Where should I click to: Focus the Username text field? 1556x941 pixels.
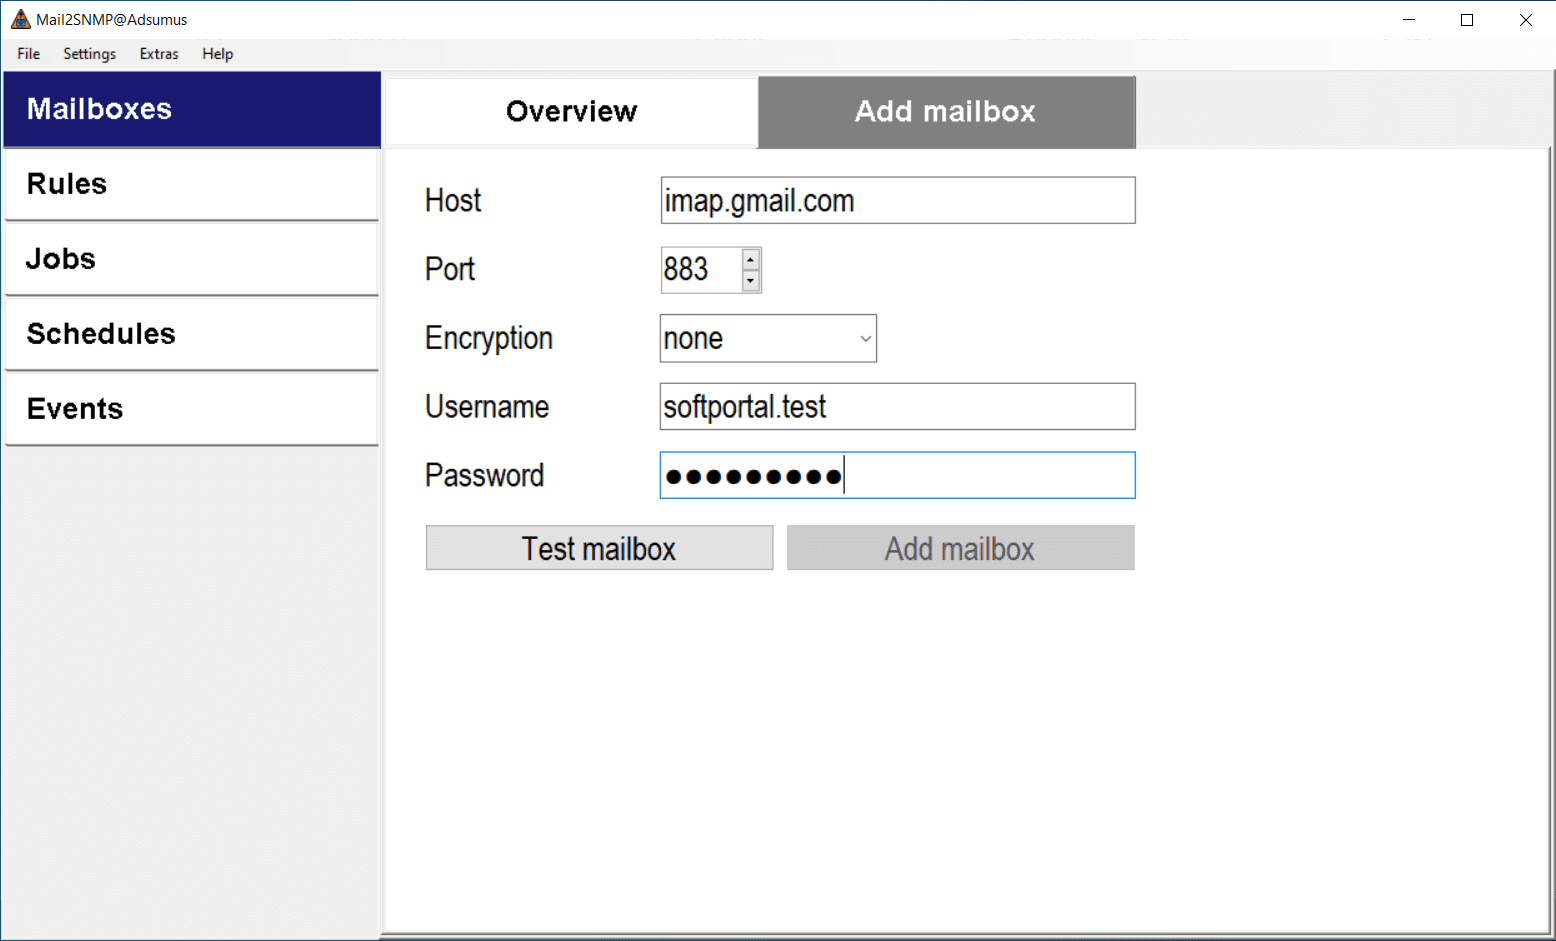pyautogui.click(x=897, y=407)
